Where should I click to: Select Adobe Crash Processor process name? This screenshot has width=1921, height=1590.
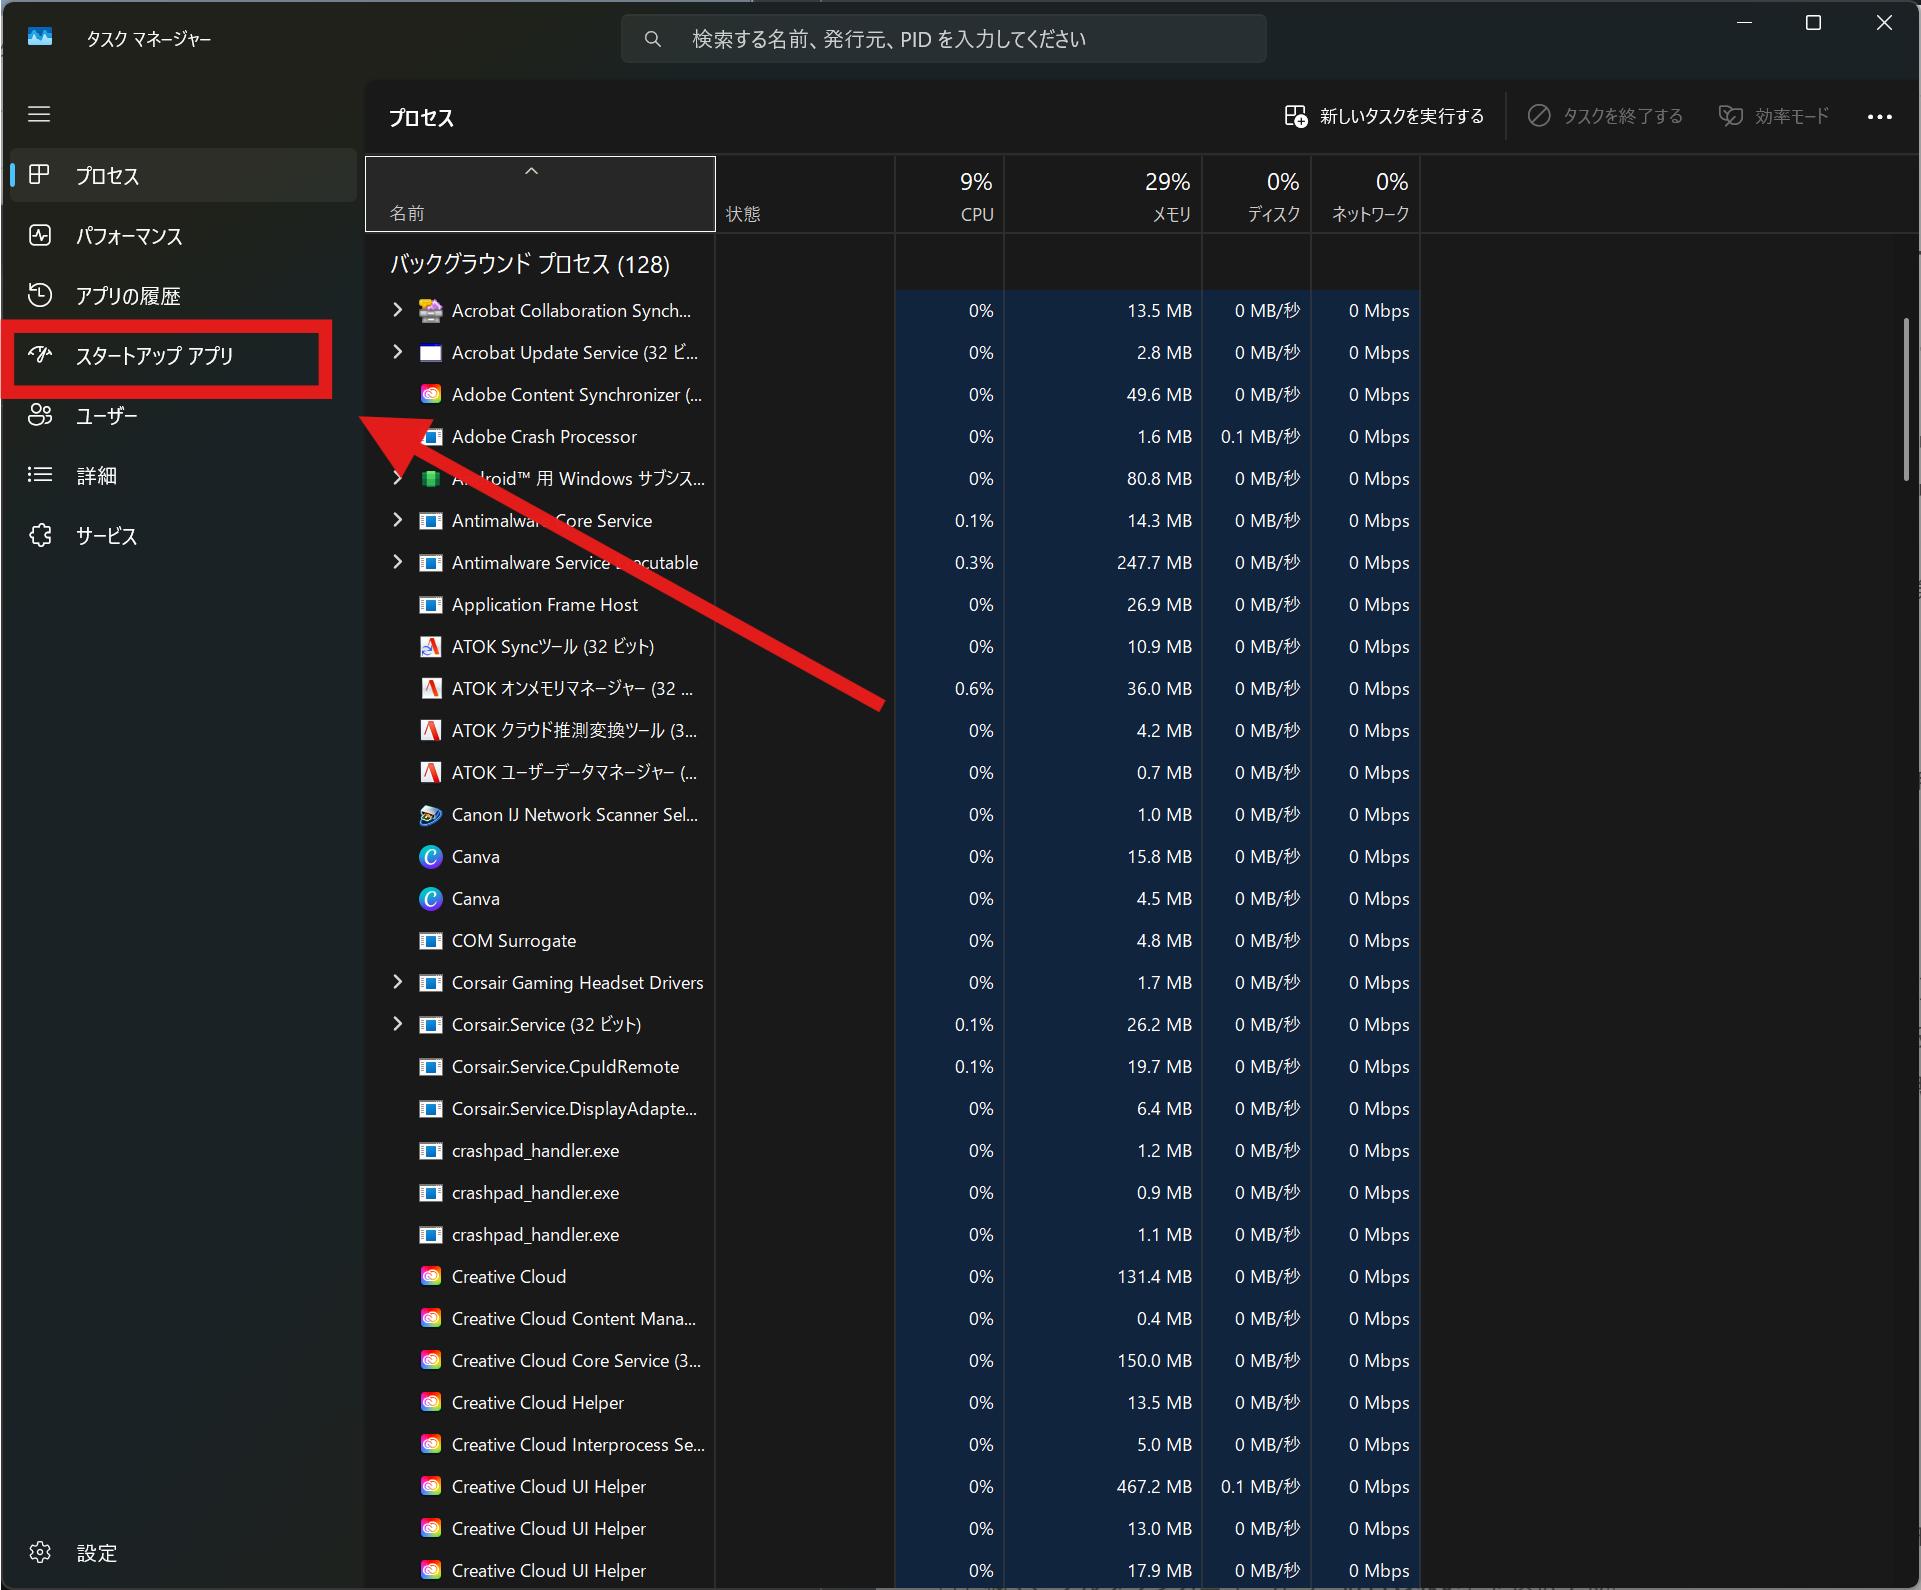tap(544, 437)
